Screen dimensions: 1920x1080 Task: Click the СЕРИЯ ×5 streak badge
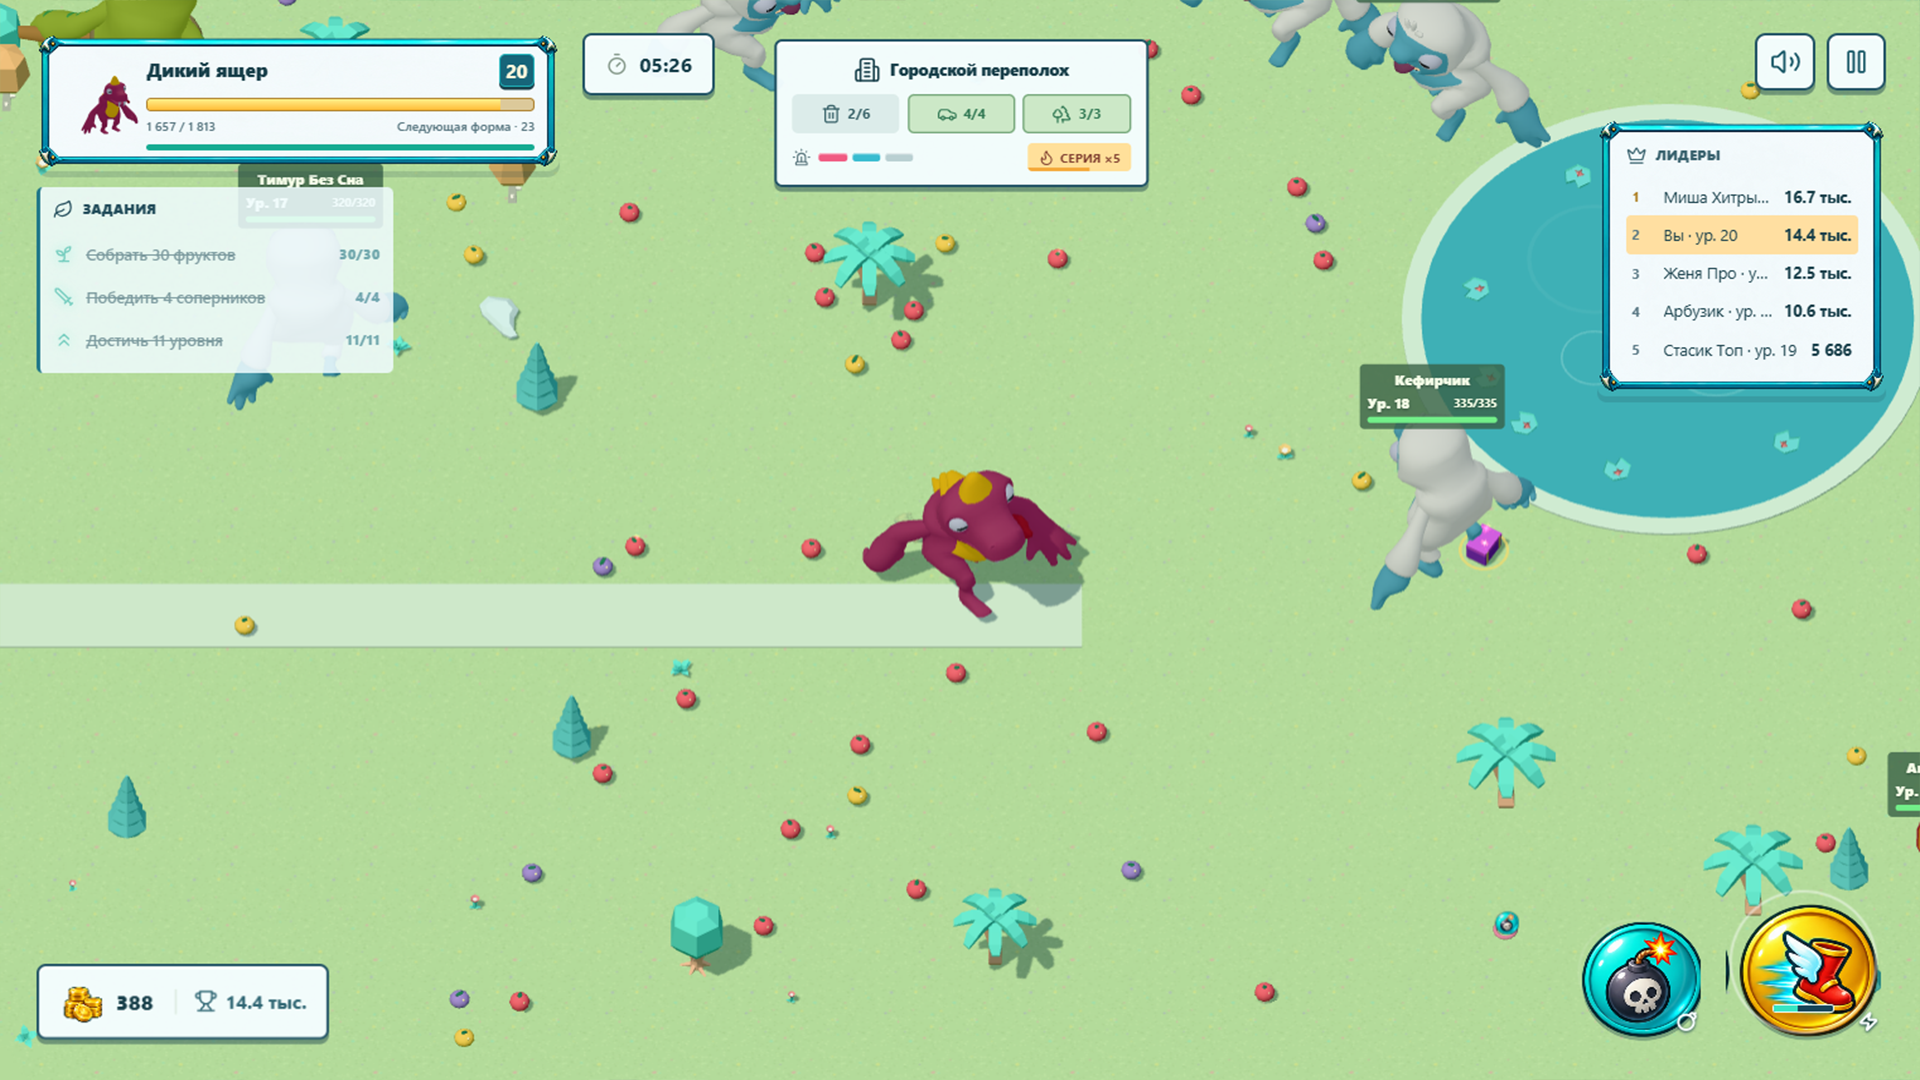(1079, 158)
